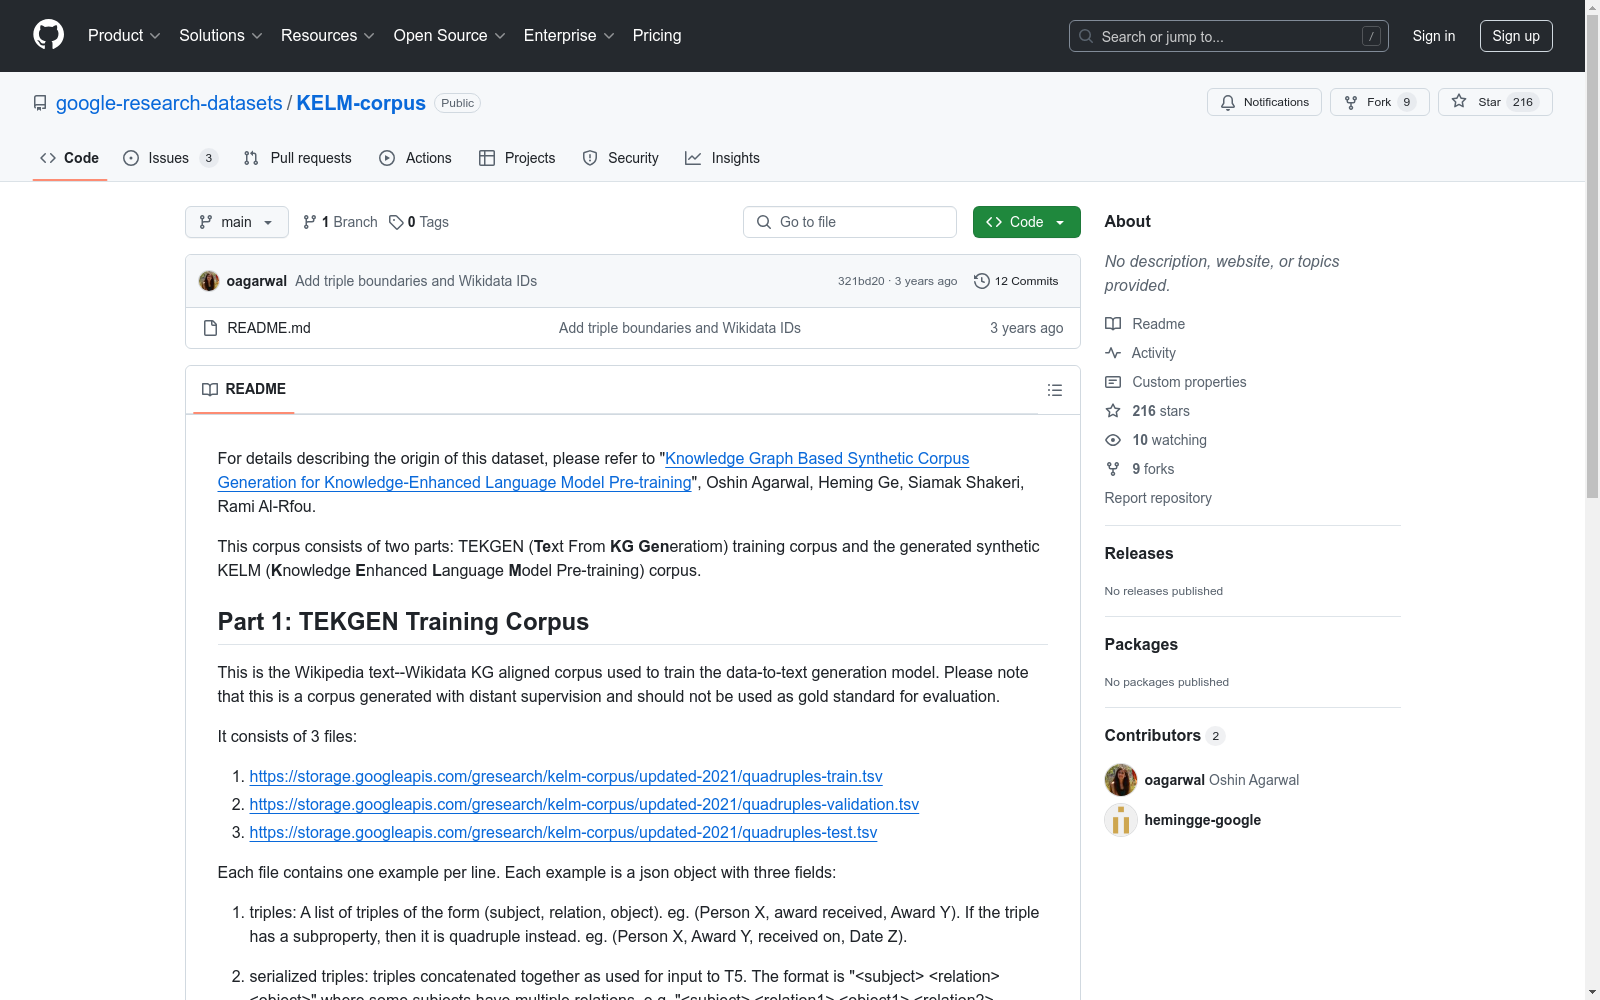The height and width of the screenshot is (1000, 1600).
Task: Expand the Enterprise menu
Action: point(569,36)
